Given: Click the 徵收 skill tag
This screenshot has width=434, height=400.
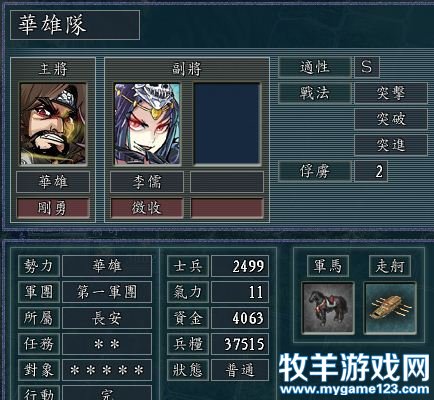Looking at the screenshot, I should pos(147,208).
